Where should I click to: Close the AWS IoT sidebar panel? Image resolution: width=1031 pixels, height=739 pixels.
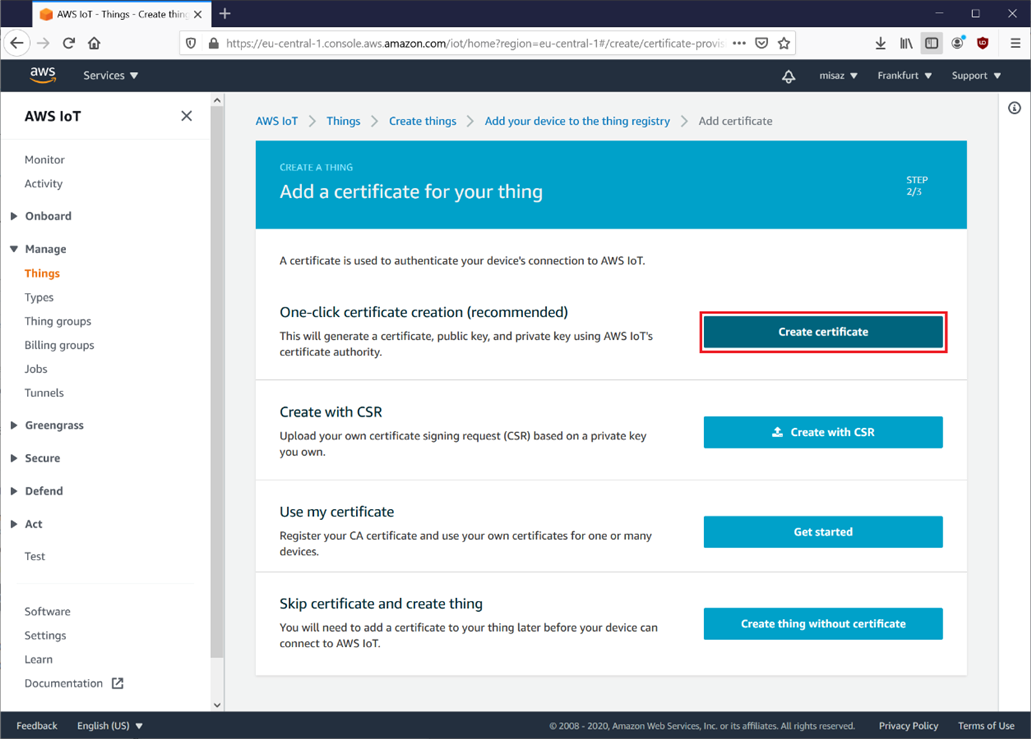pos(186,116)
